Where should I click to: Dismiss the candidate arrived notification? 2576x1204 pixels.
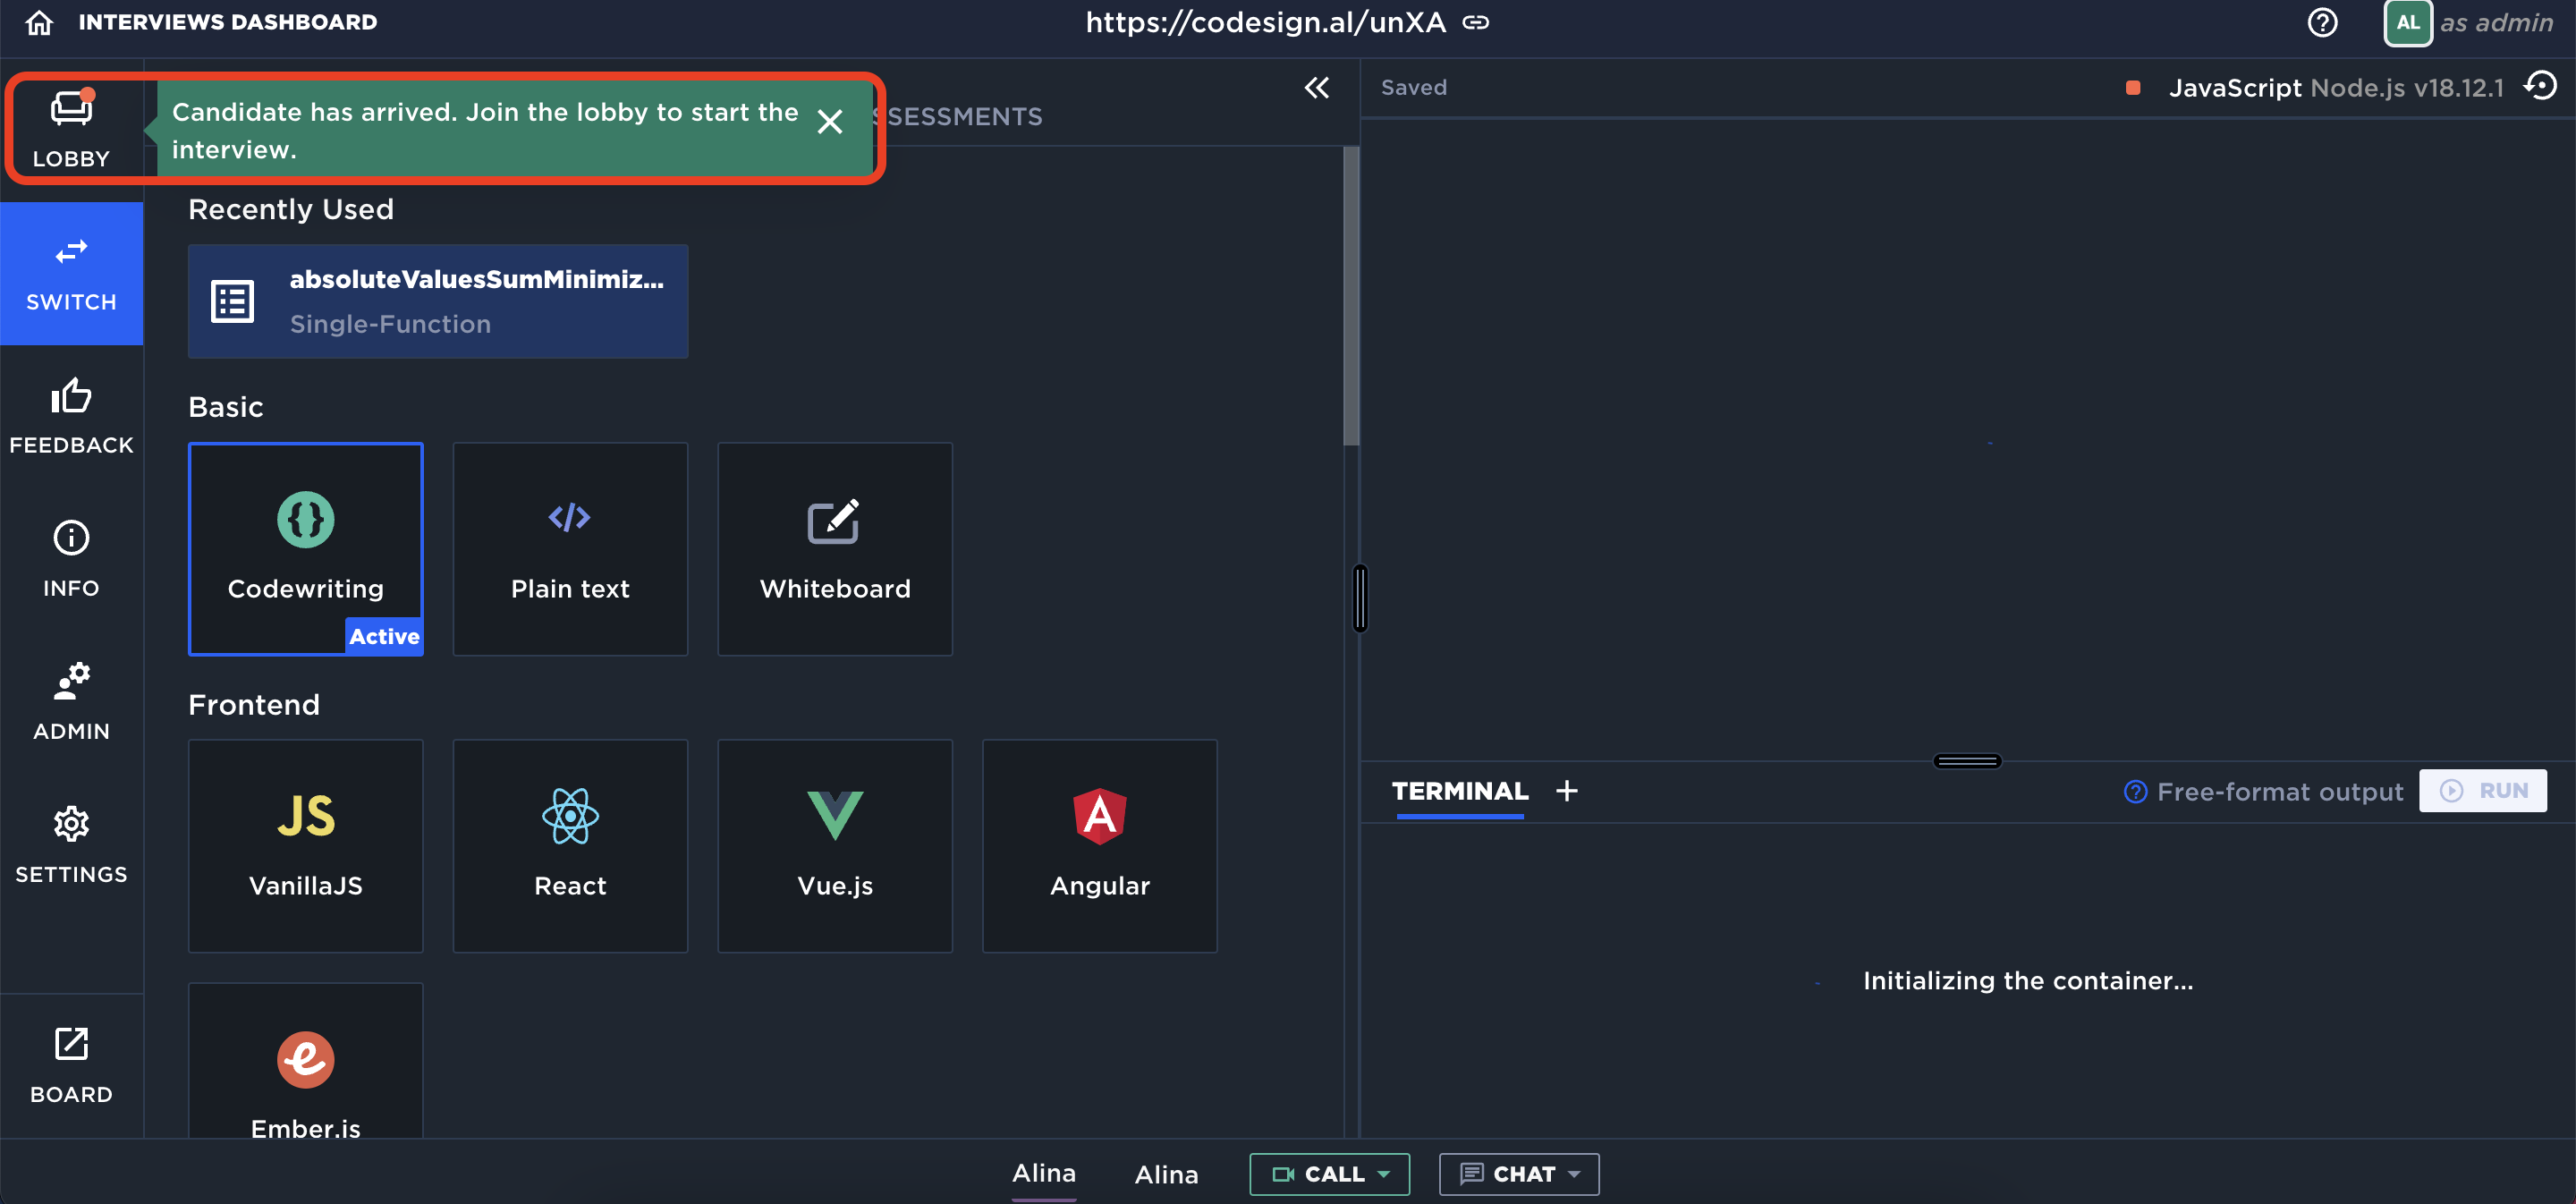click(x=829, y=122)
